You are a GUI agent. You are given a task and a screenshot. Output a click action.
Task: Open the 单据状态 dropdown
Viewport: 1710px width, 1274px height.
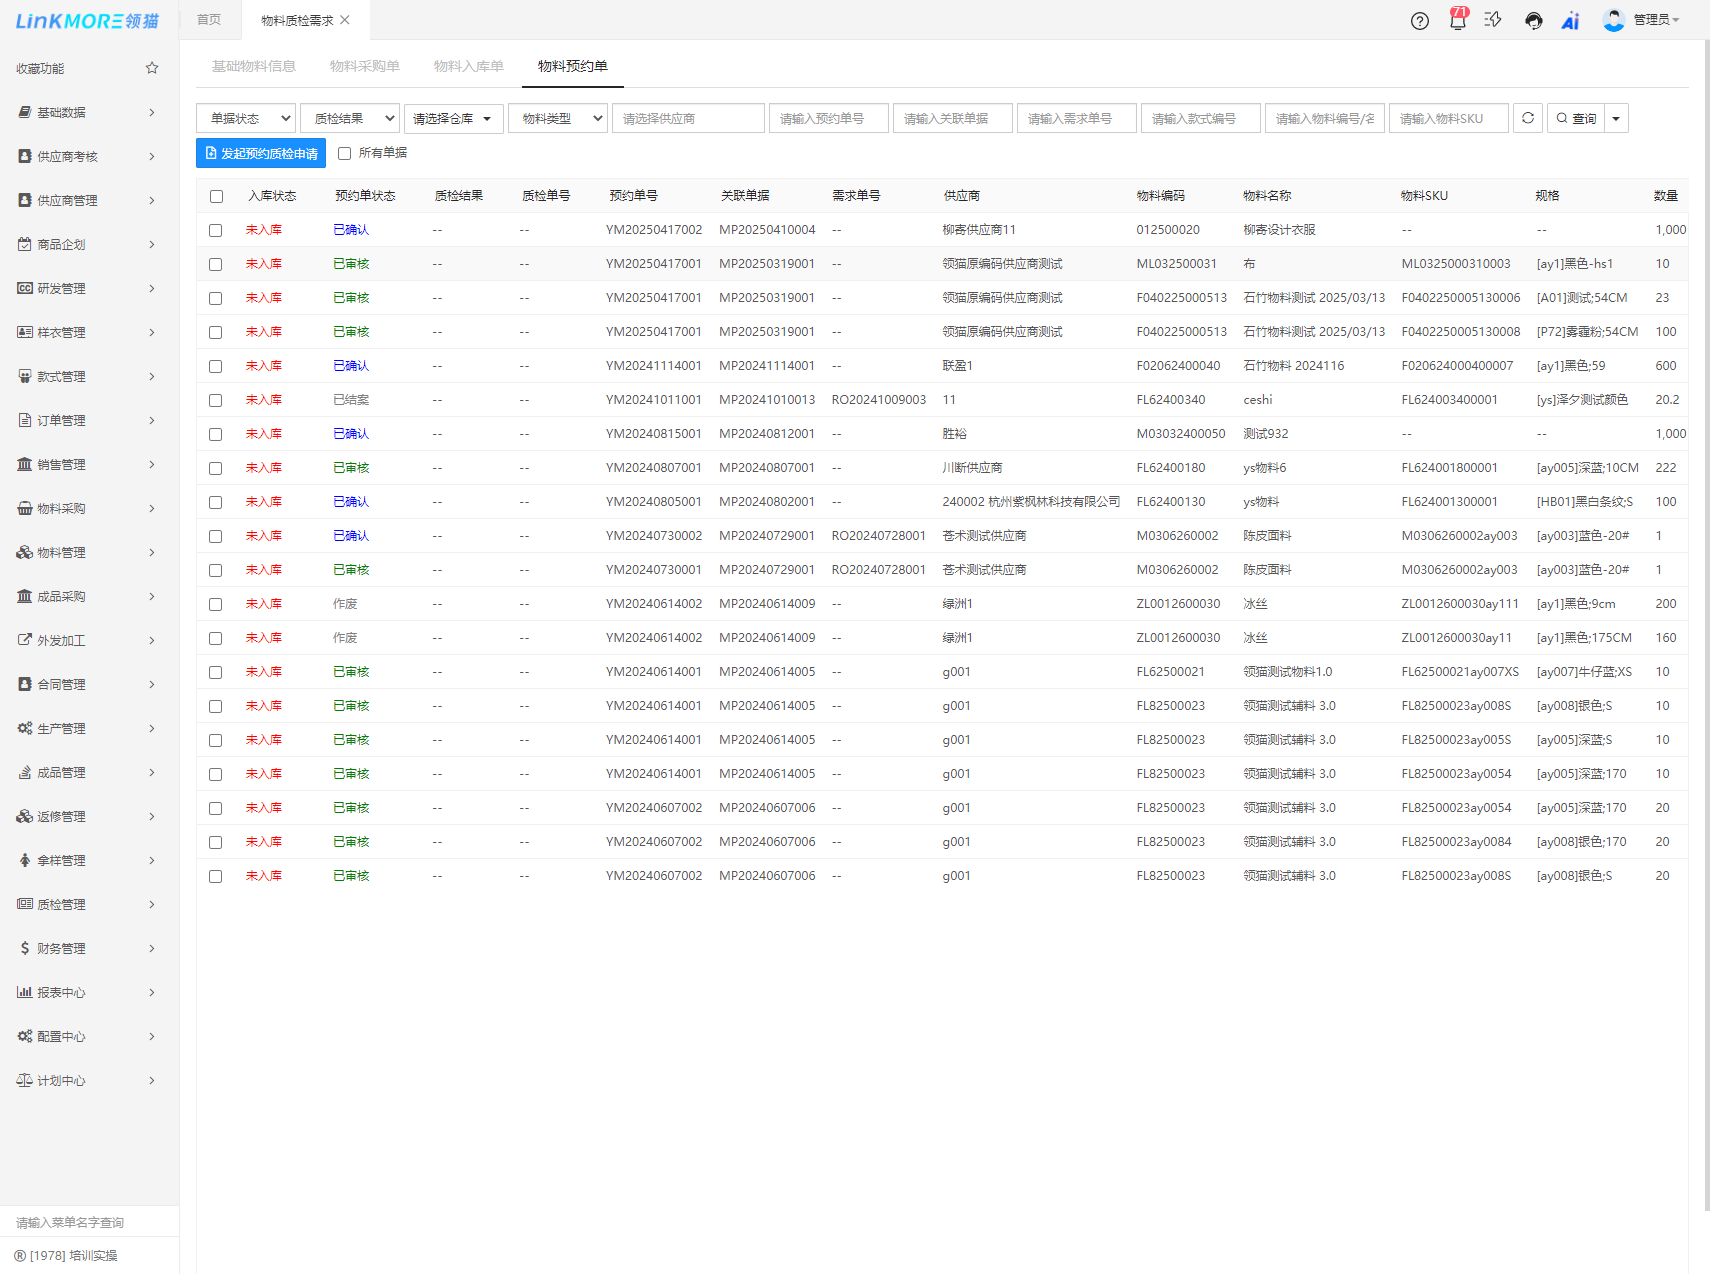[x=246, y=118]
